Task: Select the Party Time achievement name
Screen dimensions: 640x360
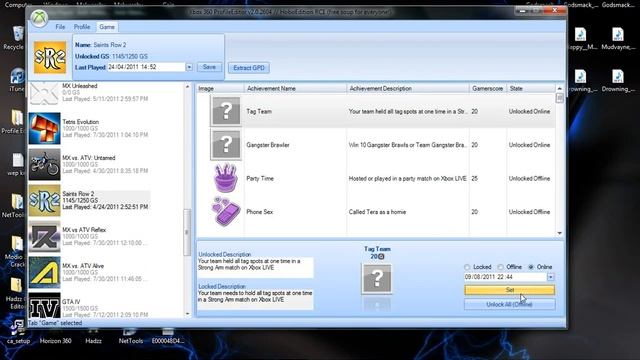Action: (x=260, y=178)
